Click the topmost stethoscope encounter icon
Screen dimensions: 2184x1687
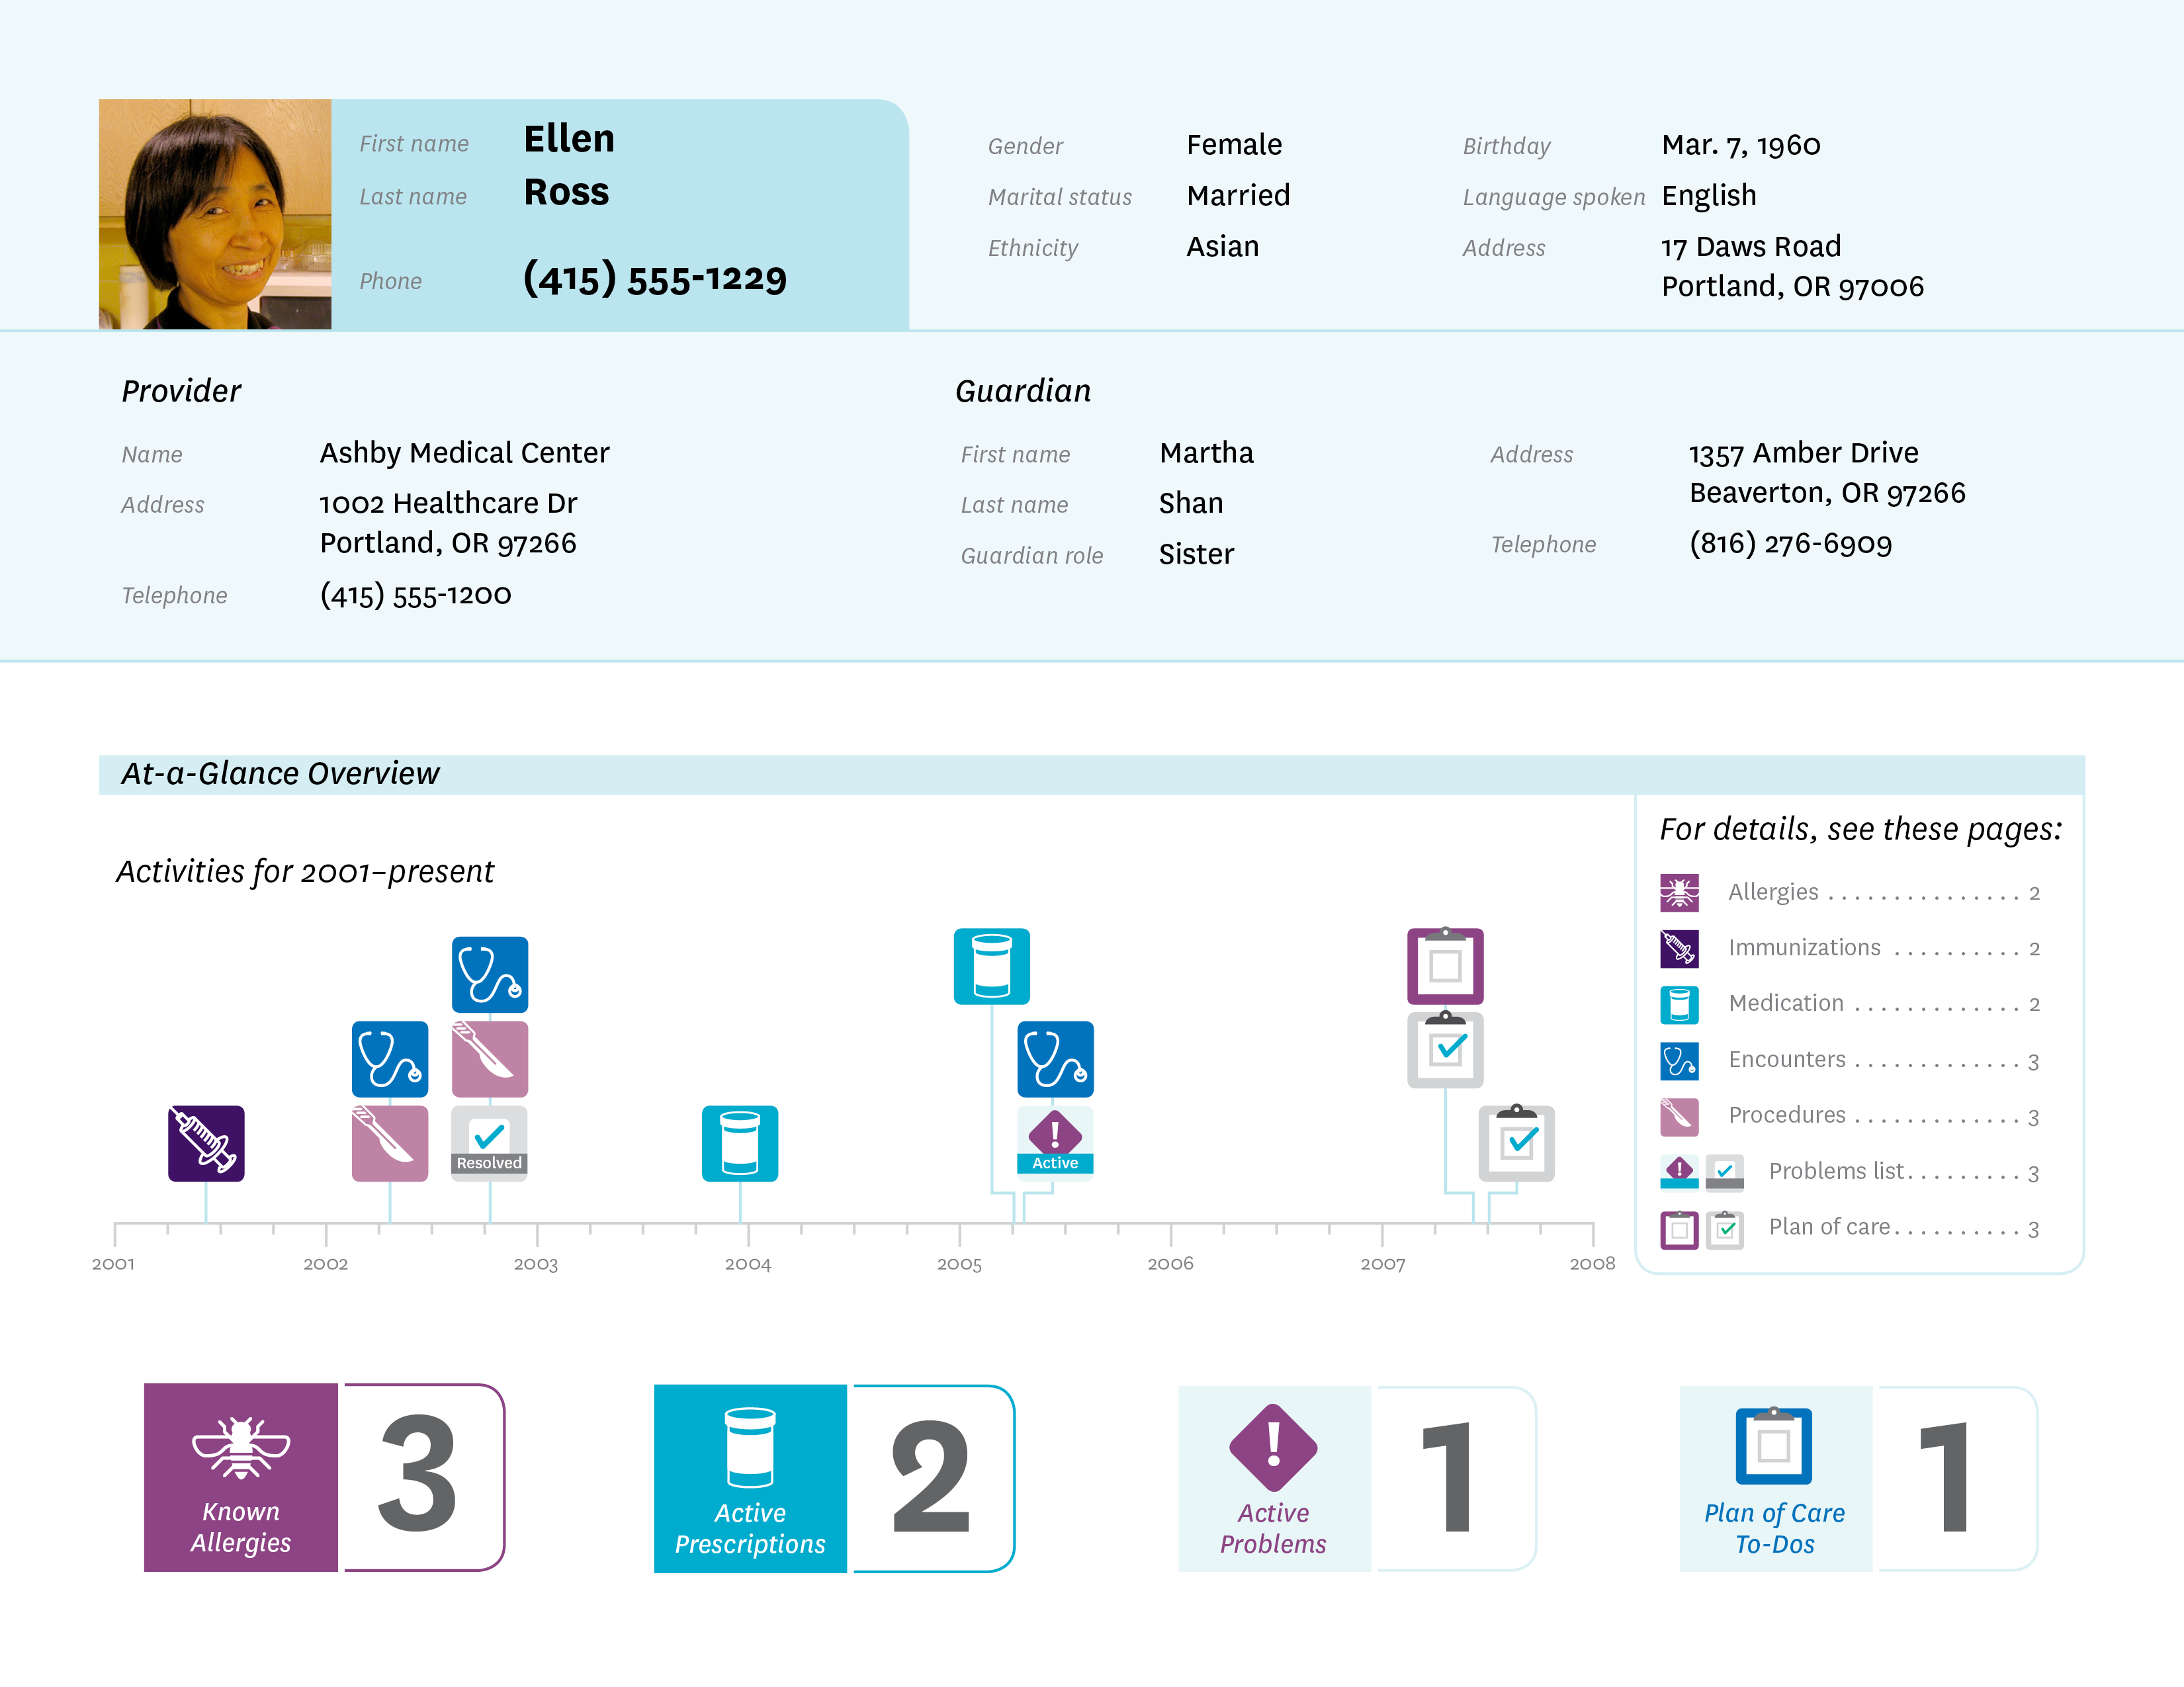tap(489, 974)
